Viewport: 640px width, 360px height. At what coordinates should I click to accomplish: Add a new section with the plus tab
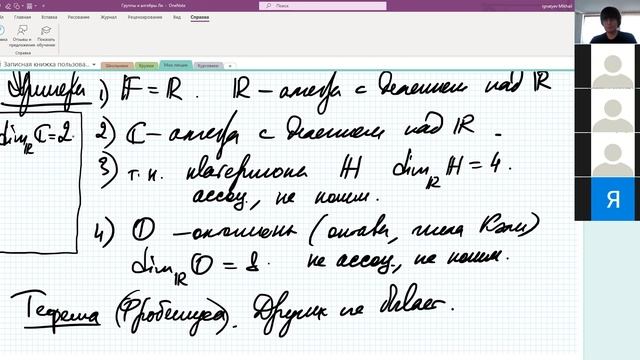click(x=230, y=66)
